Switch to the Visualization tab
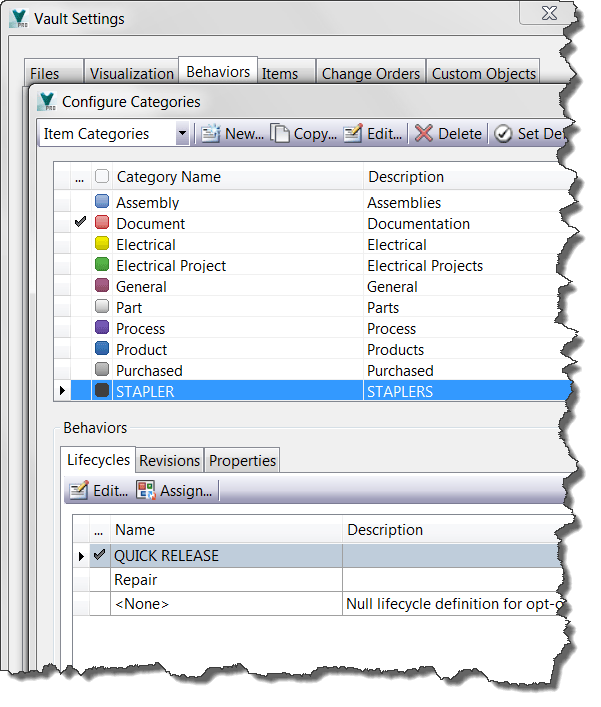Viewport: 601px width, 707px height. point(131,73)
